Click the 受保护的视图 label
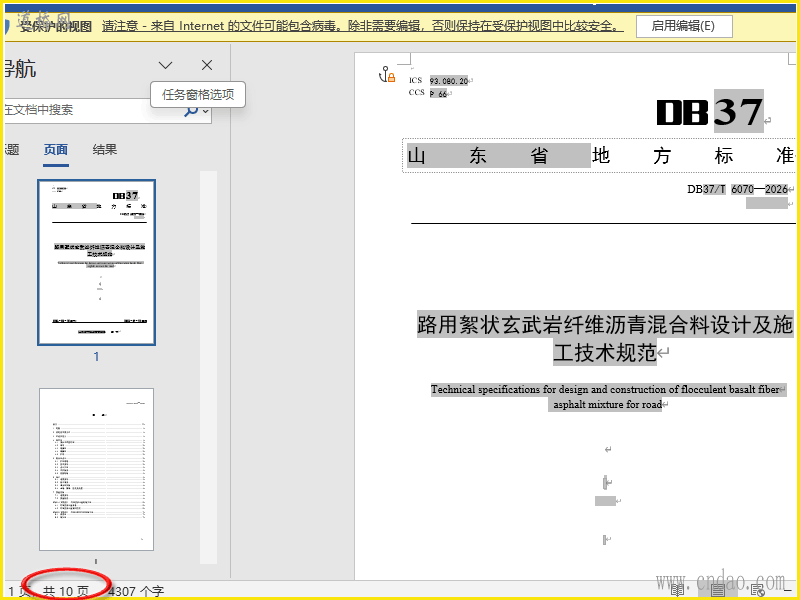This screenshot has height=600, width=800. pos(56,27)
